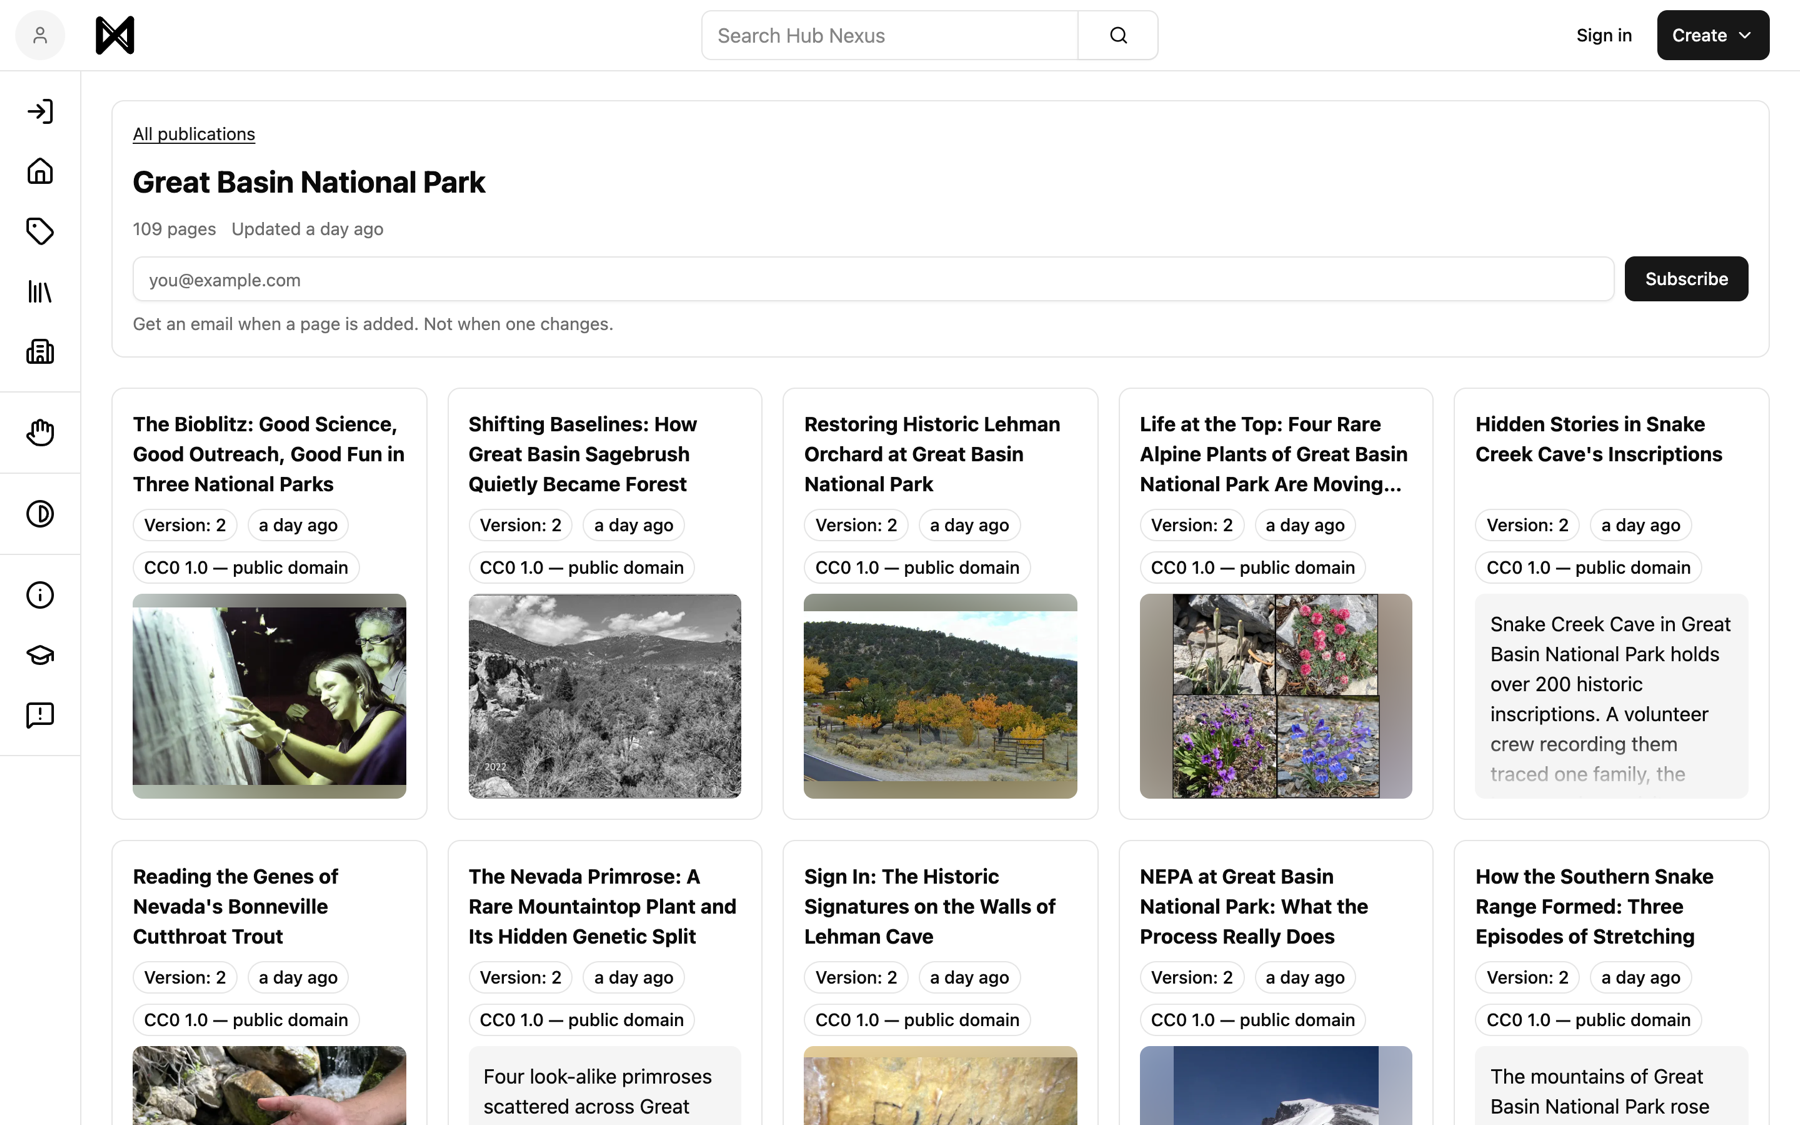This screenshot has width=1800, height=1125.
Task: Focus the Search Hub Nexus field
Action: (x=890, y=35)
